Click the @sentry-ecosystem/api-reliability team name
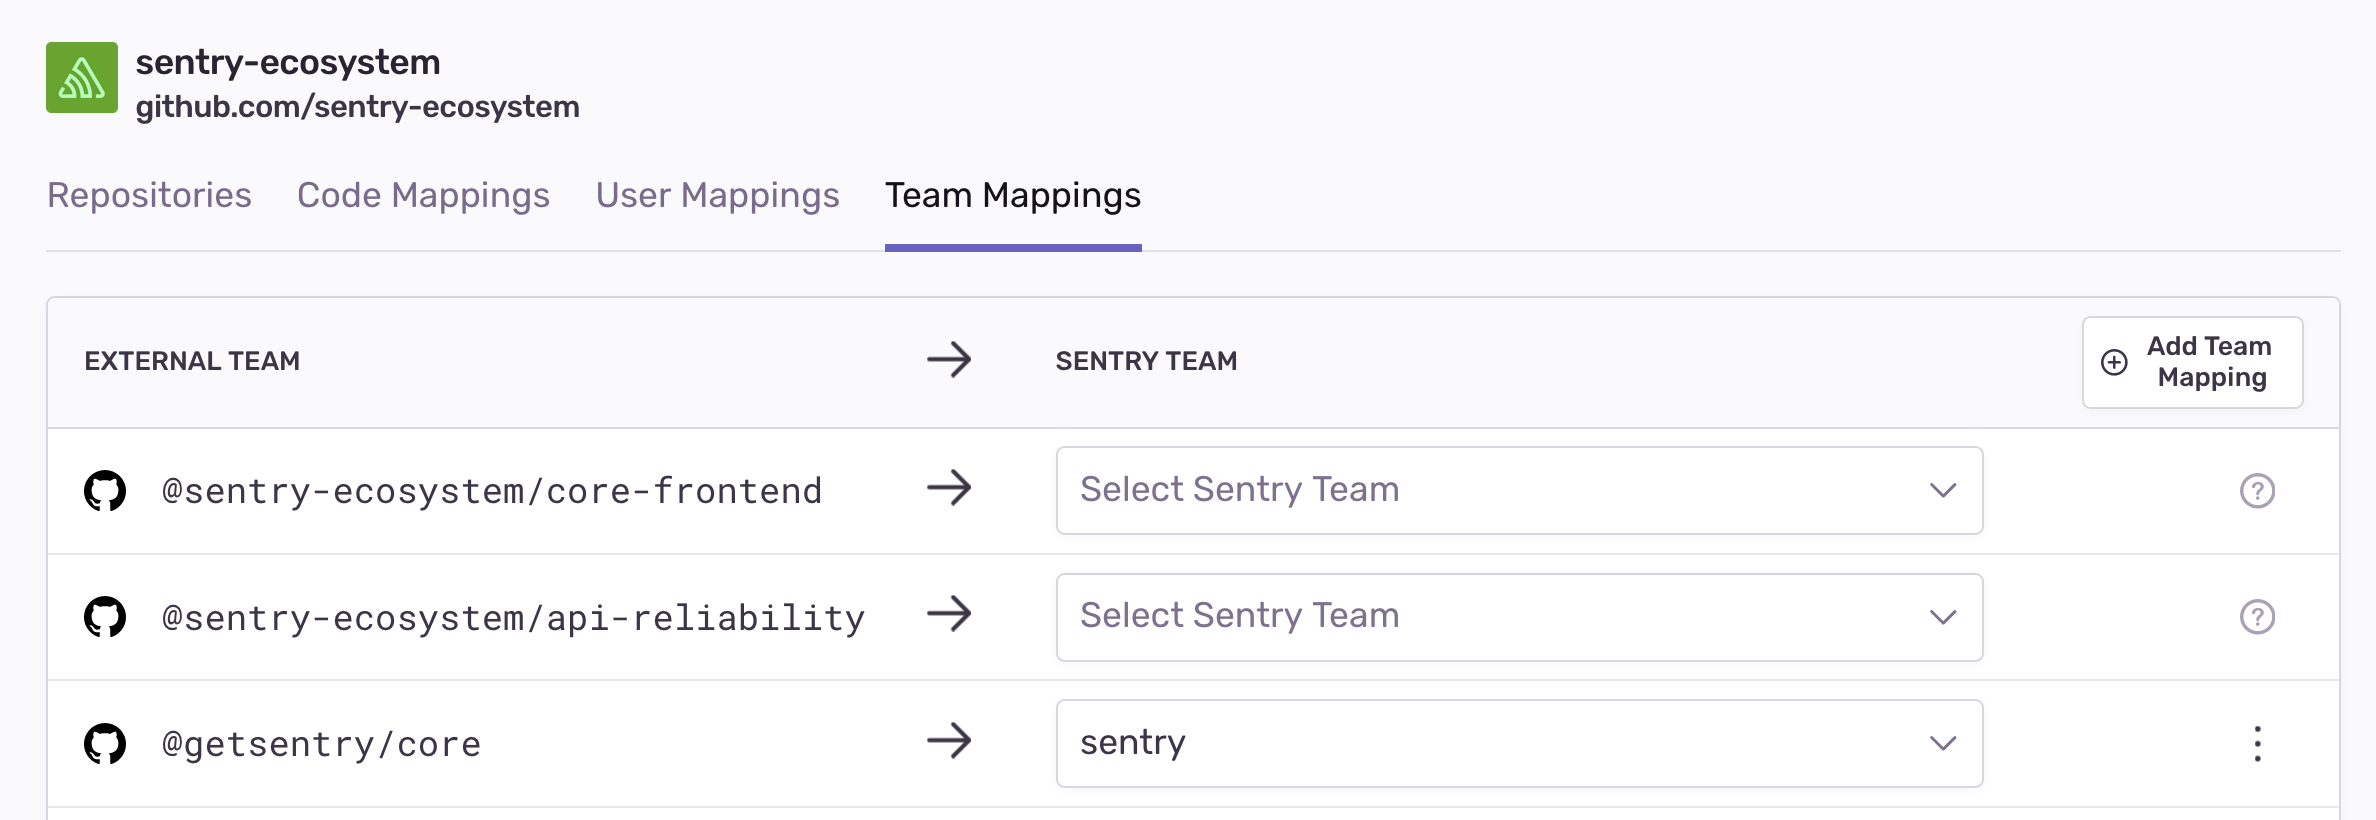The width and height of the screenshot is (2376, 820). [513, 618]
